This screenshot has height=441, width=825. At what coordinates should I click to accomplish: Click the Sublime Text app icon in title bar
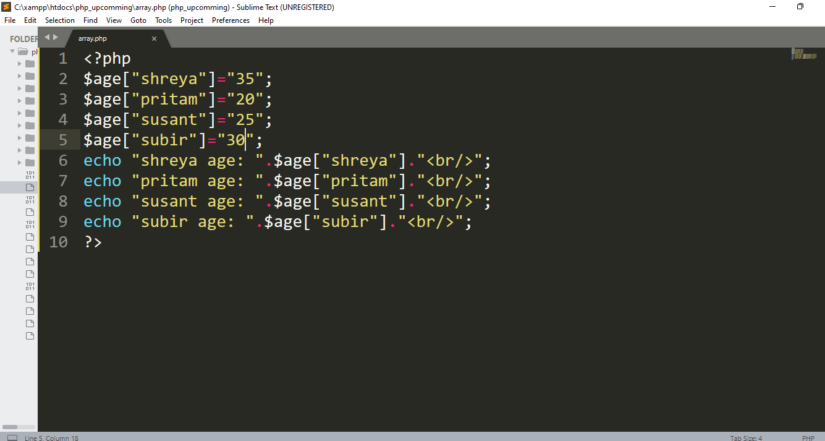[6, 6]
